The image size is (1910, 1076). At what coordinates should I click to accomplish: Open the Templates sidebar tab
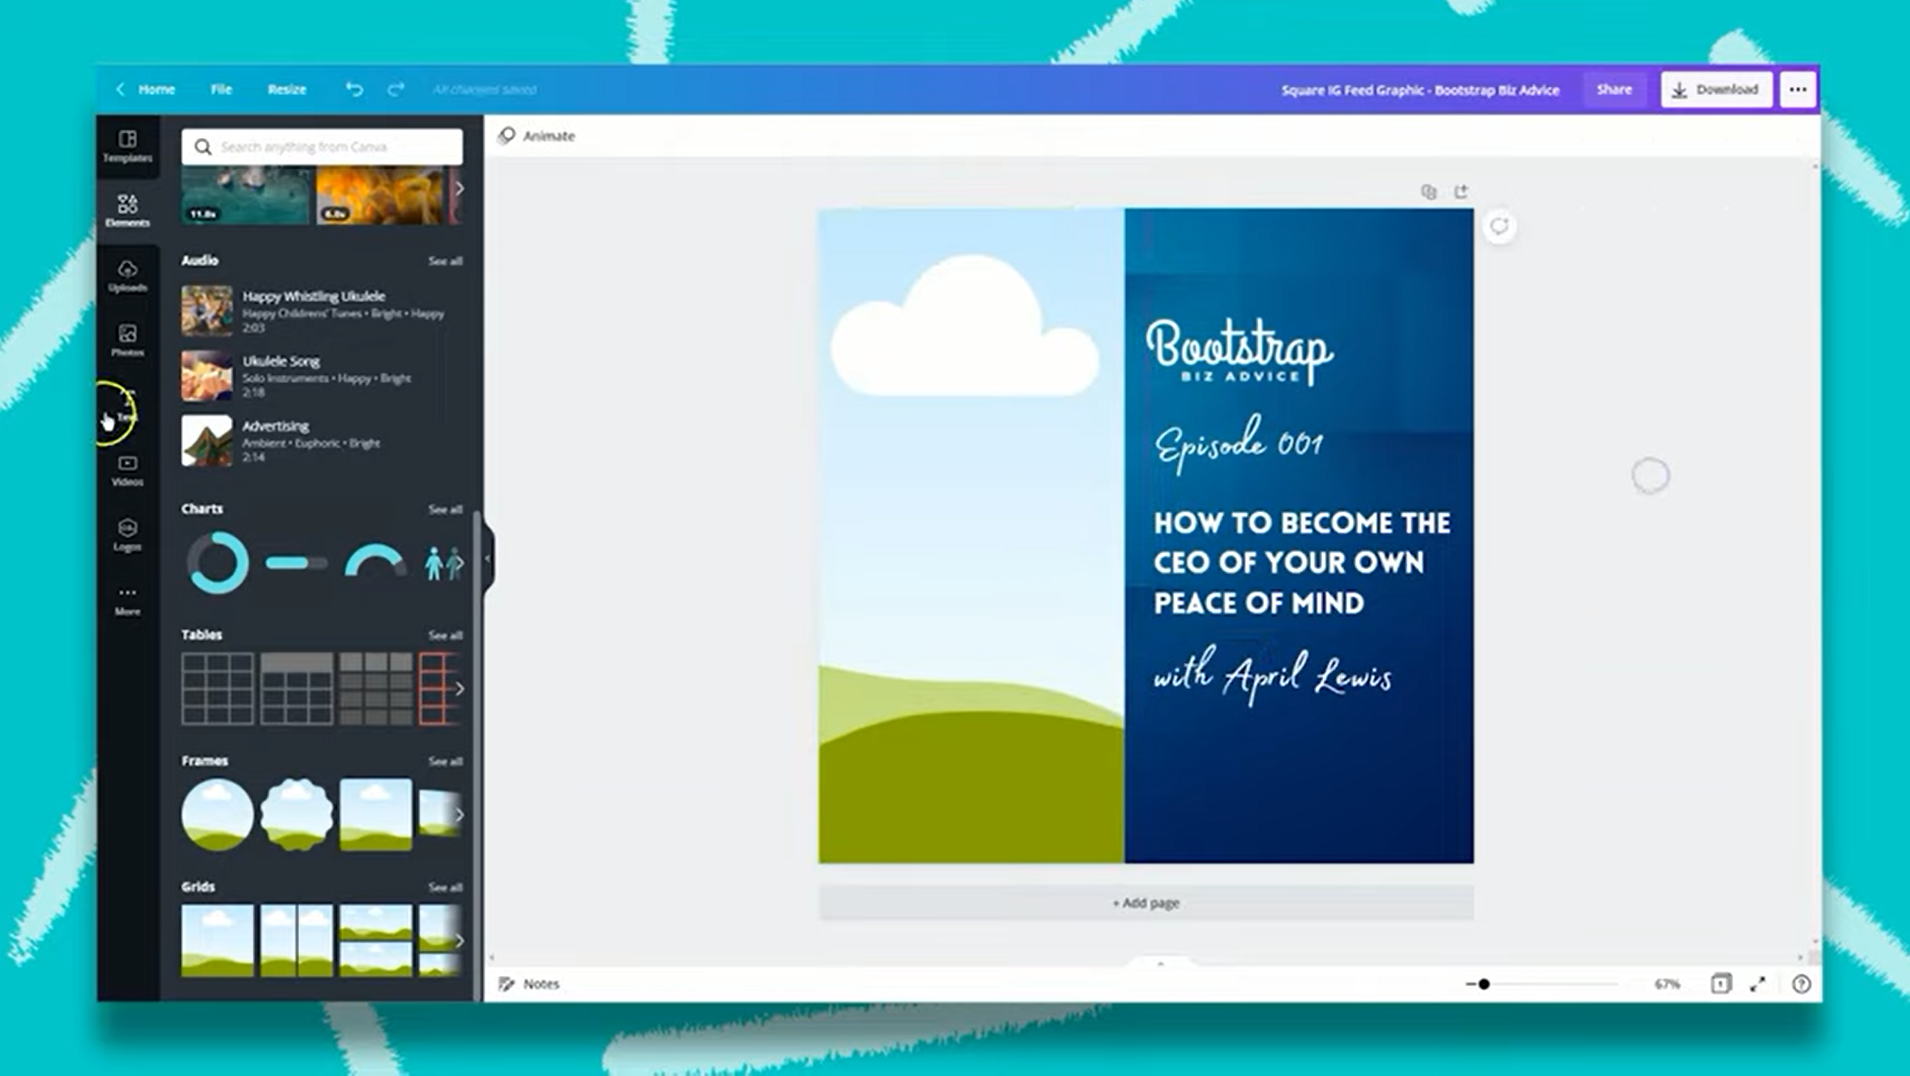[128, 146]
